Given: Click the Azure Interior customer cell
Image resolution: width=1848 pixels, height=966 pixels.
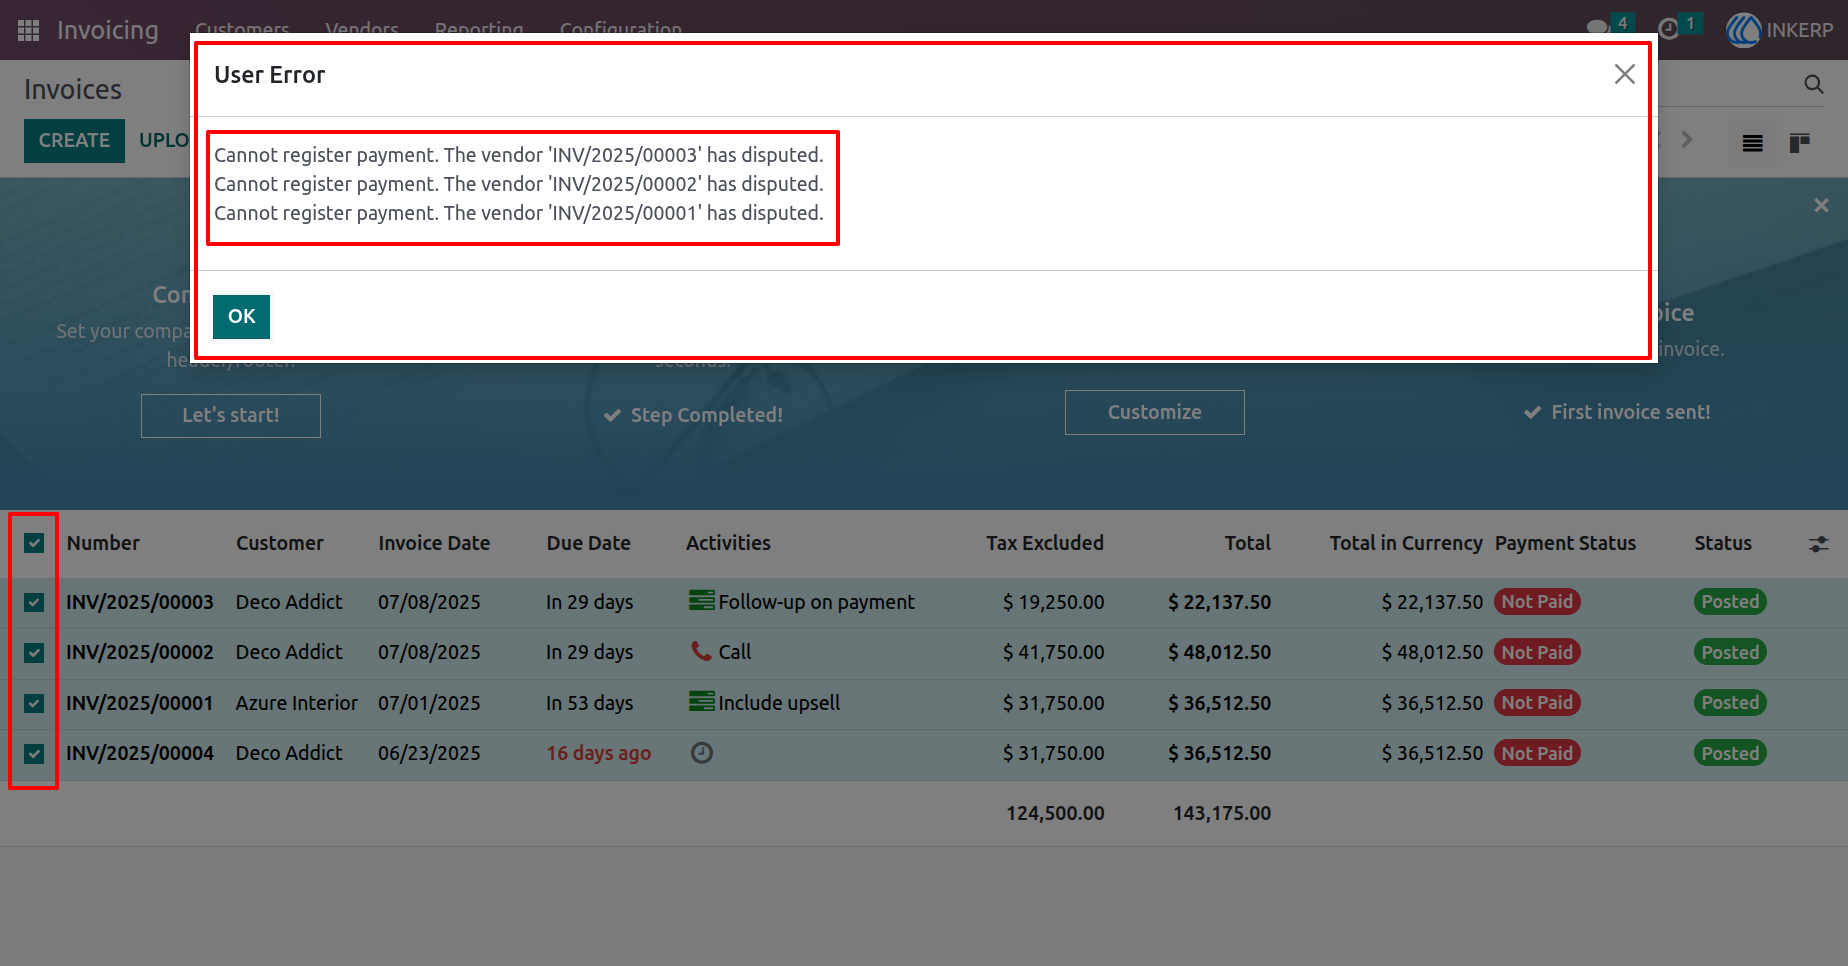Looking at the screenshot, I should tap(296, 703).
